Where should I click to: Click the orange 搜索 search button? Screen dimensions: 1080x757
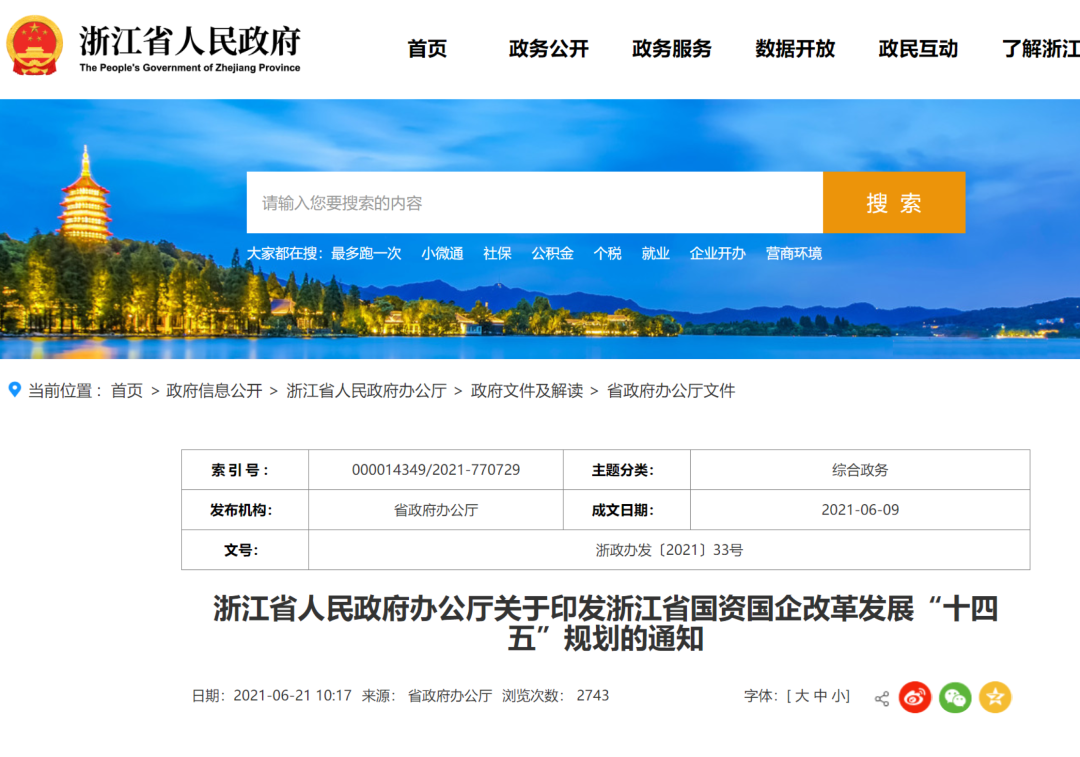[x=893, y=203]
